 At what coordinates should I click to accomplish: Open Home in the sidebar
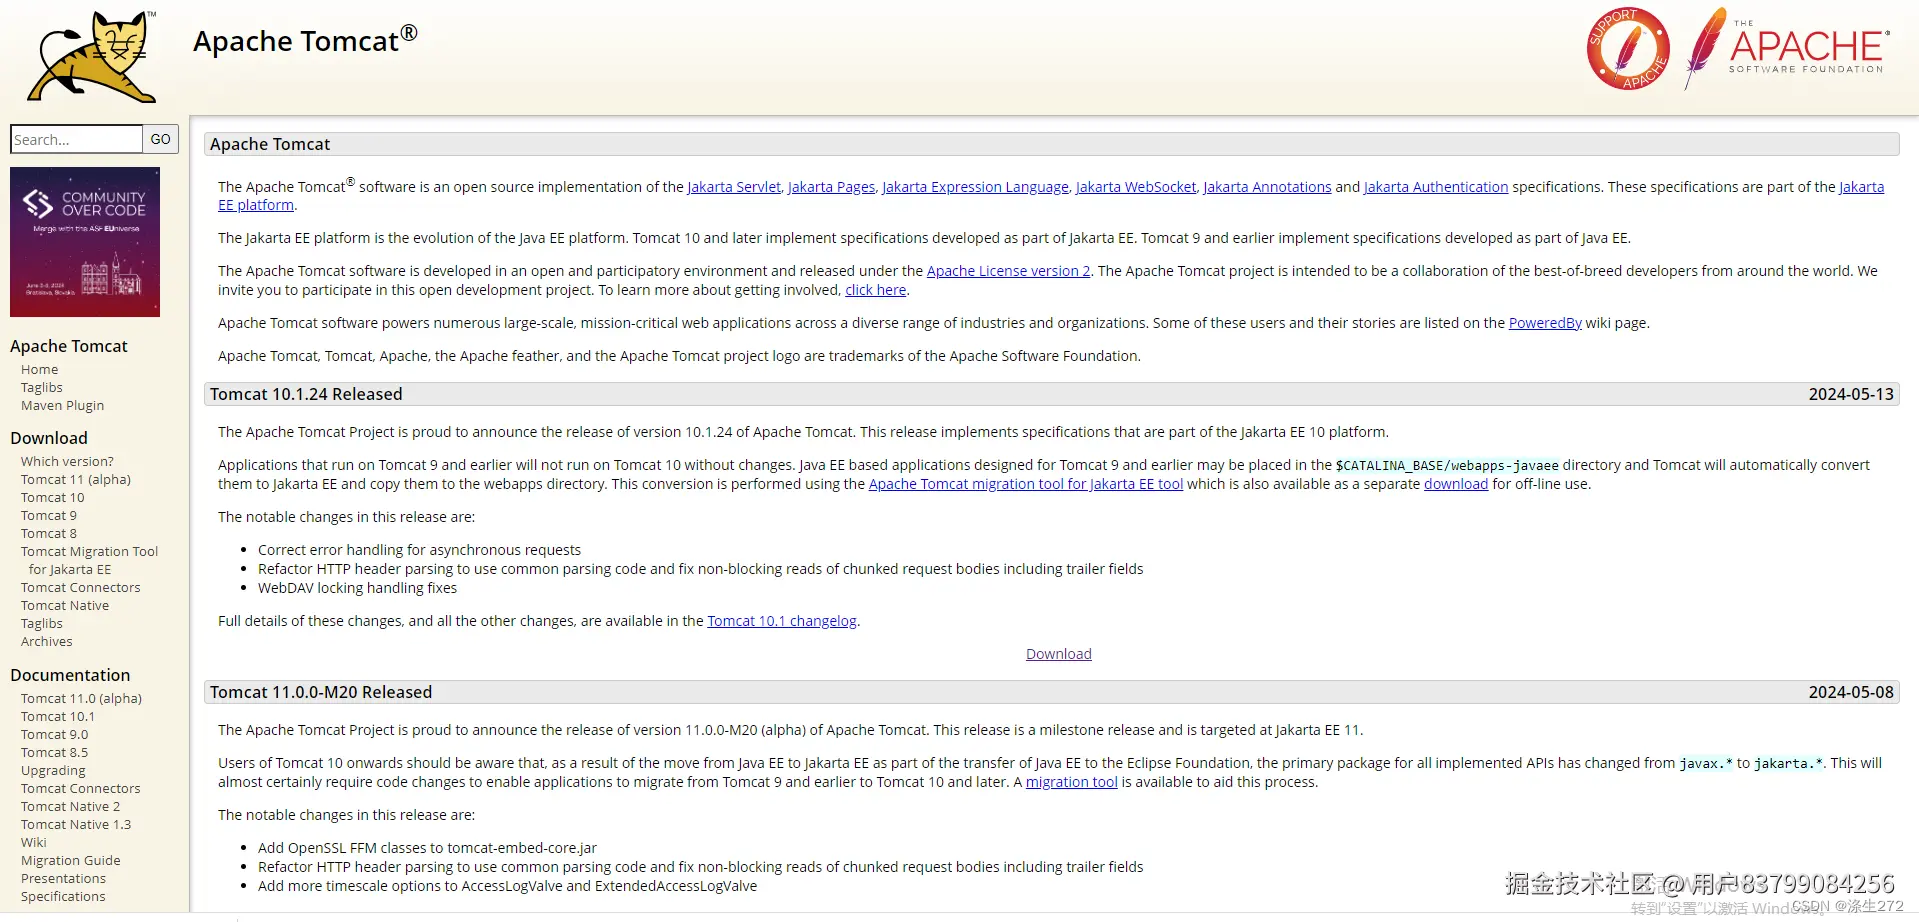(x=39, y=369)
